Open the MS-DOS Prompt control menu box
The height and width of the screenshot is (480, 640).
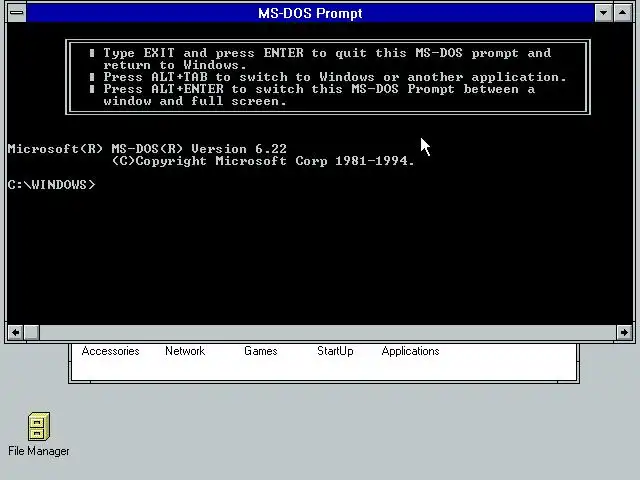pyautogui.click(x=17, y=13)
